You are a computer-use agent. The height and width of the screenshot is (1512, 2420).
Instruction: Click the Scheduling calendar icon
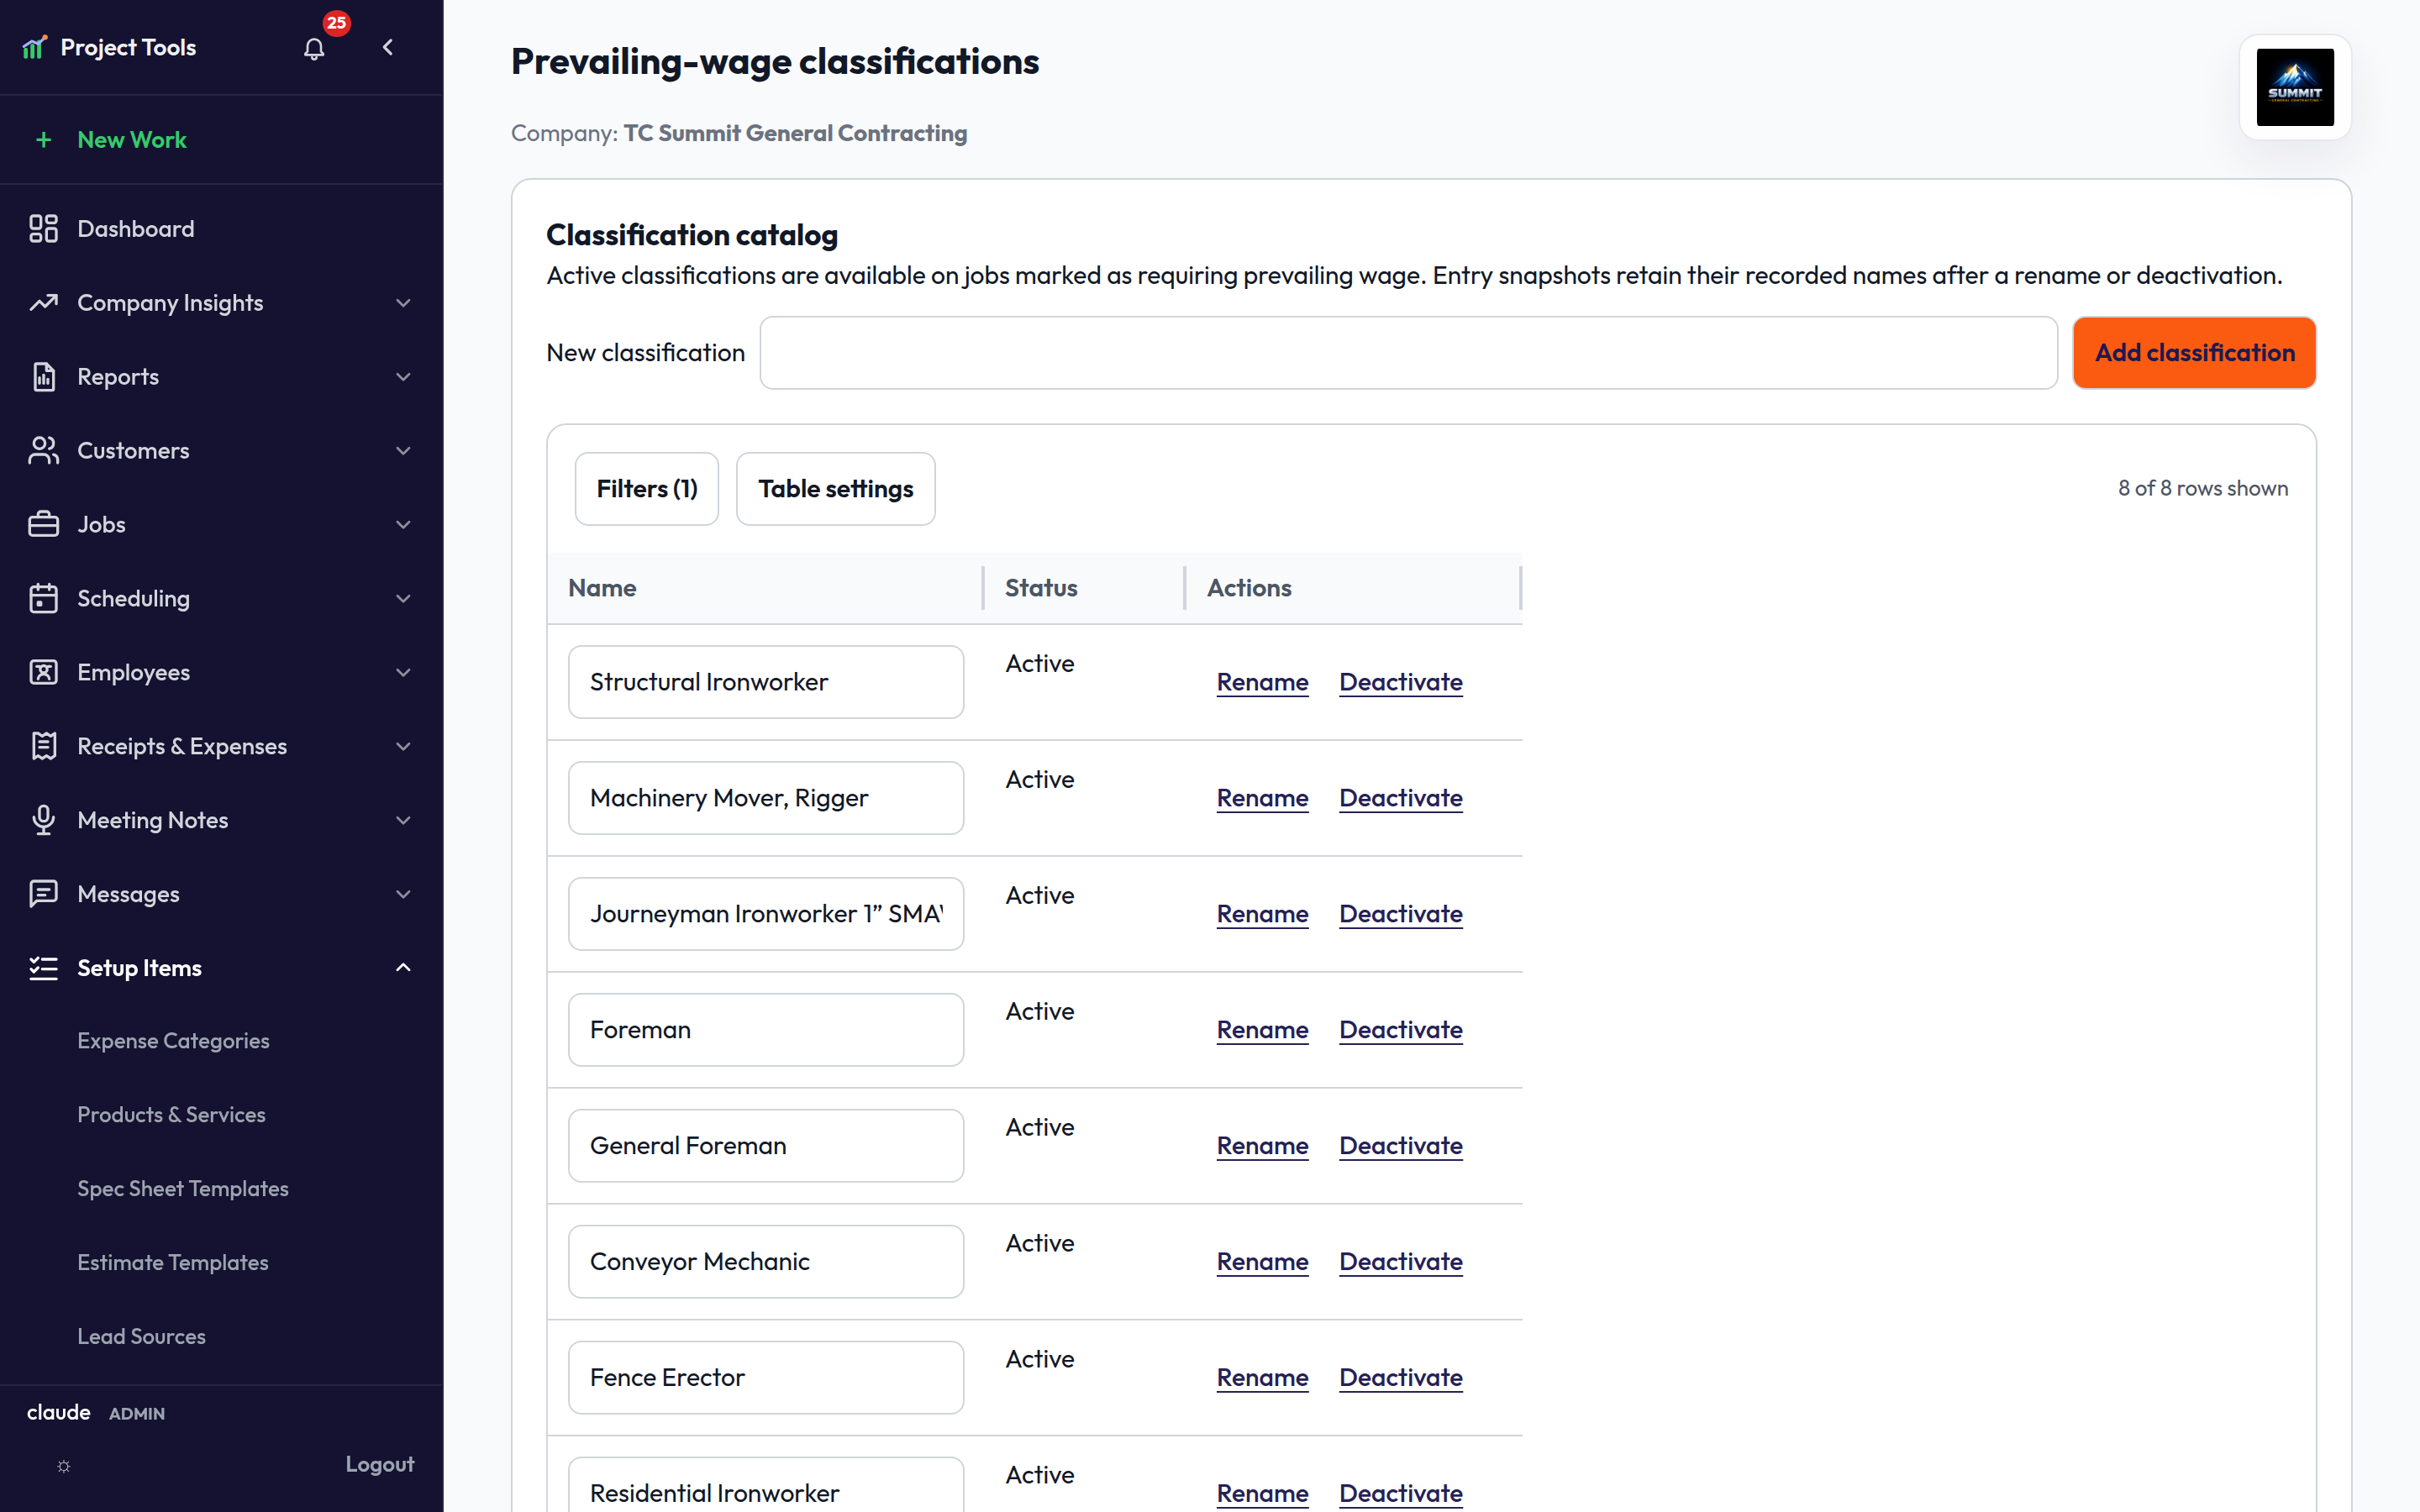click(x=43, y=598)
